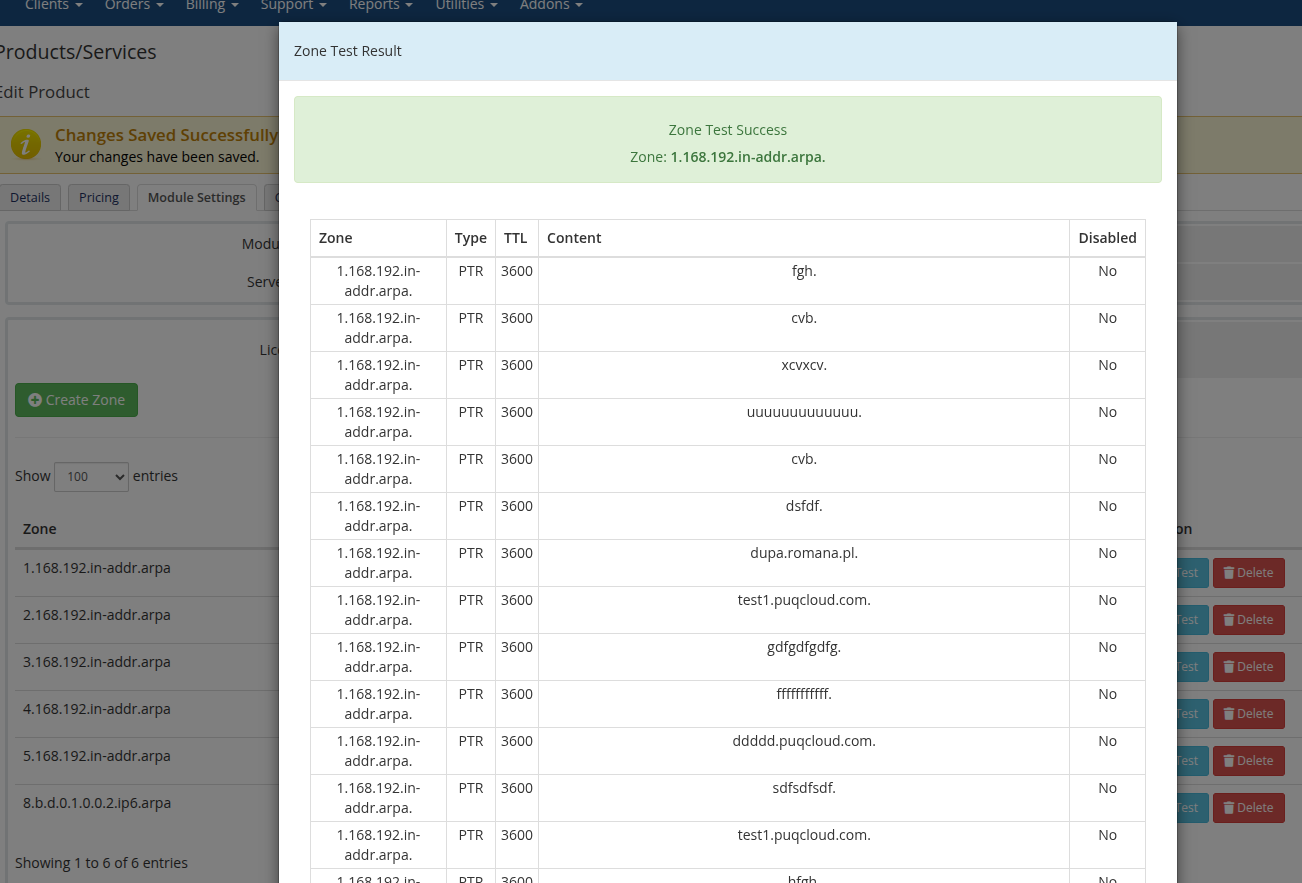
Task: Click the Zone column header in the result table
Action: (x=378, y=238)
